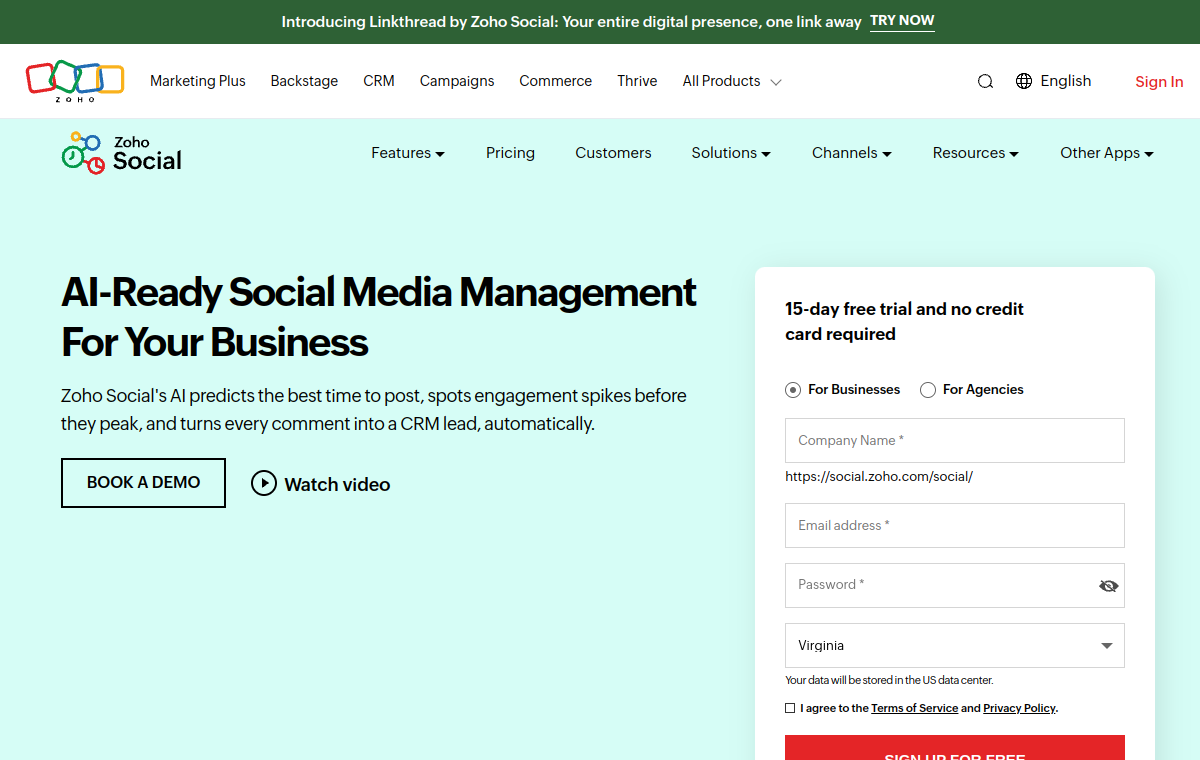
Task: Open Campaigns in the top navigation
Action: 457,81
